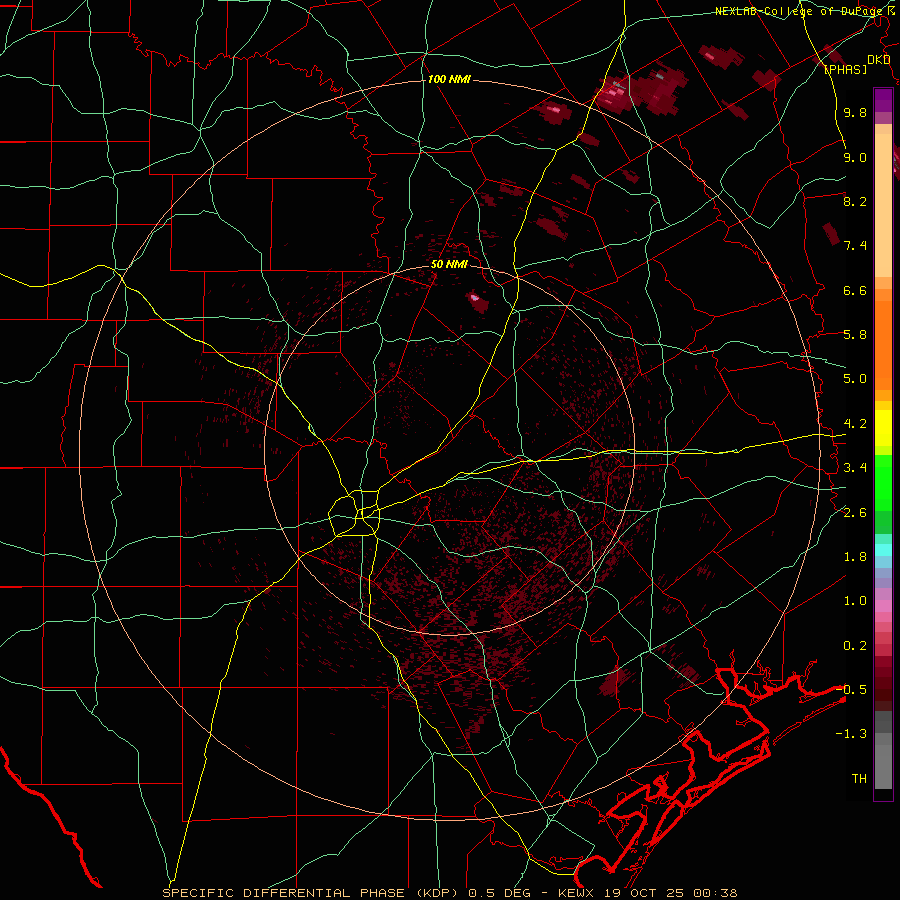
Task: Pick the gray color band beside TH
Action: click(883, 769)
